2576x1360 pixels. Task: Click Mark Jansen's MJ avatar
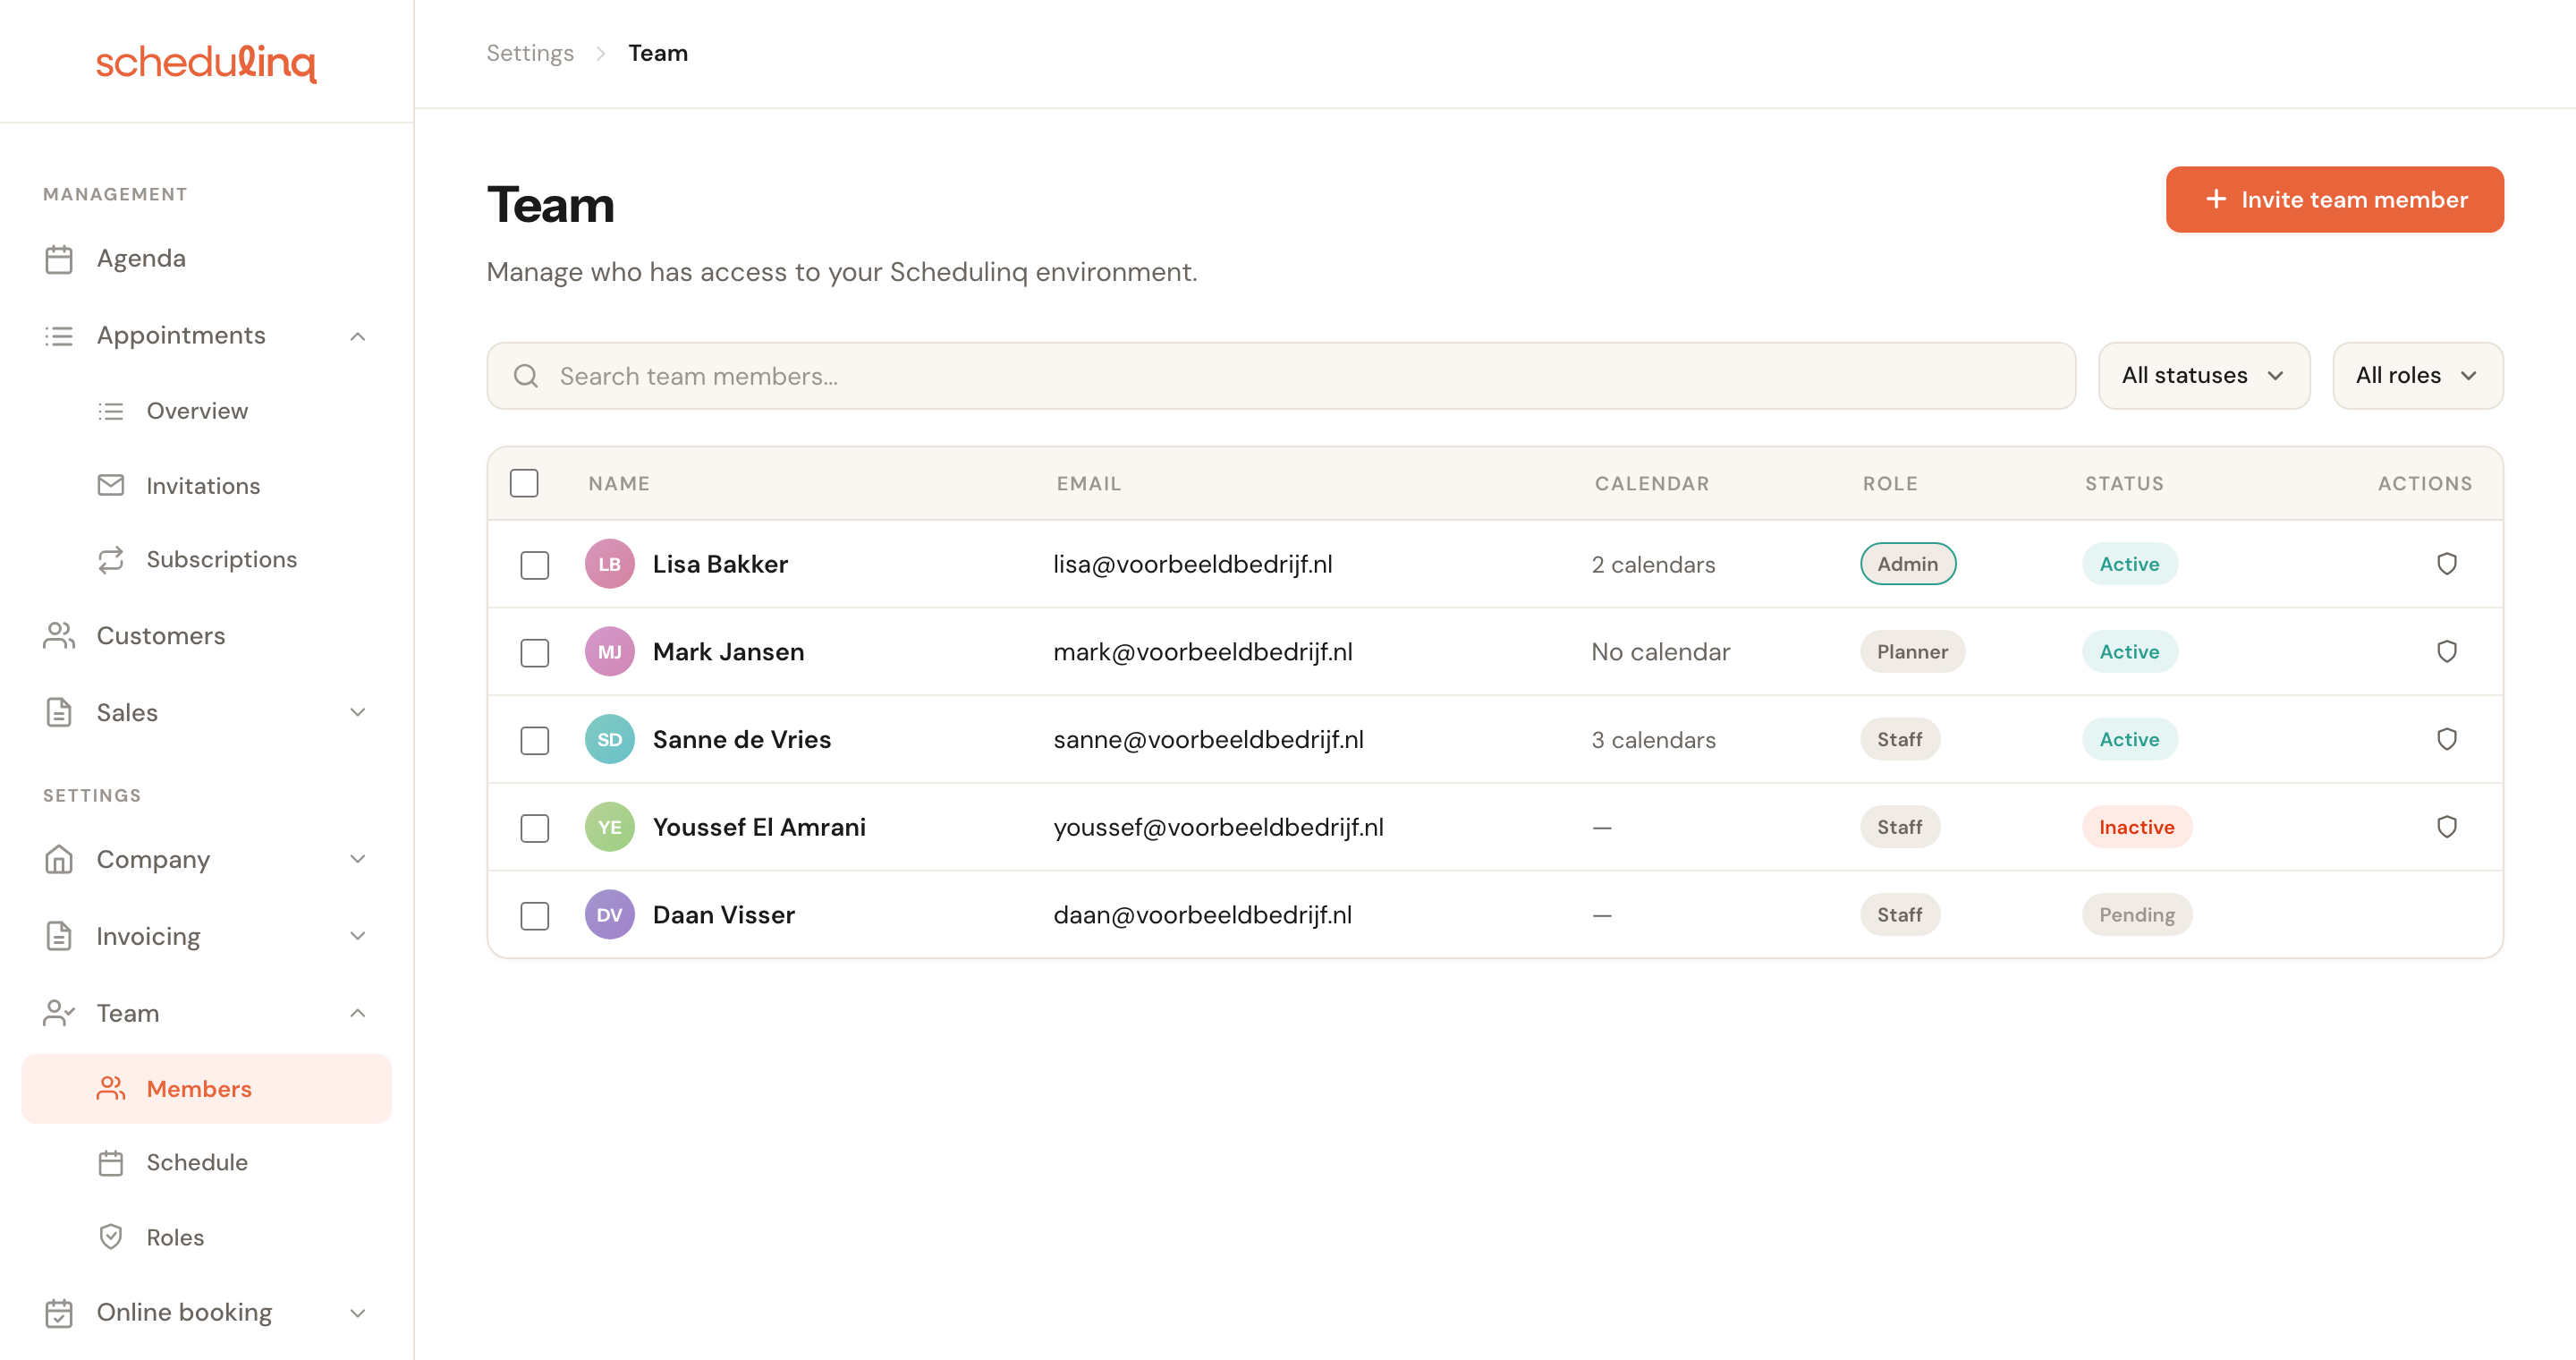pos(609,652)
